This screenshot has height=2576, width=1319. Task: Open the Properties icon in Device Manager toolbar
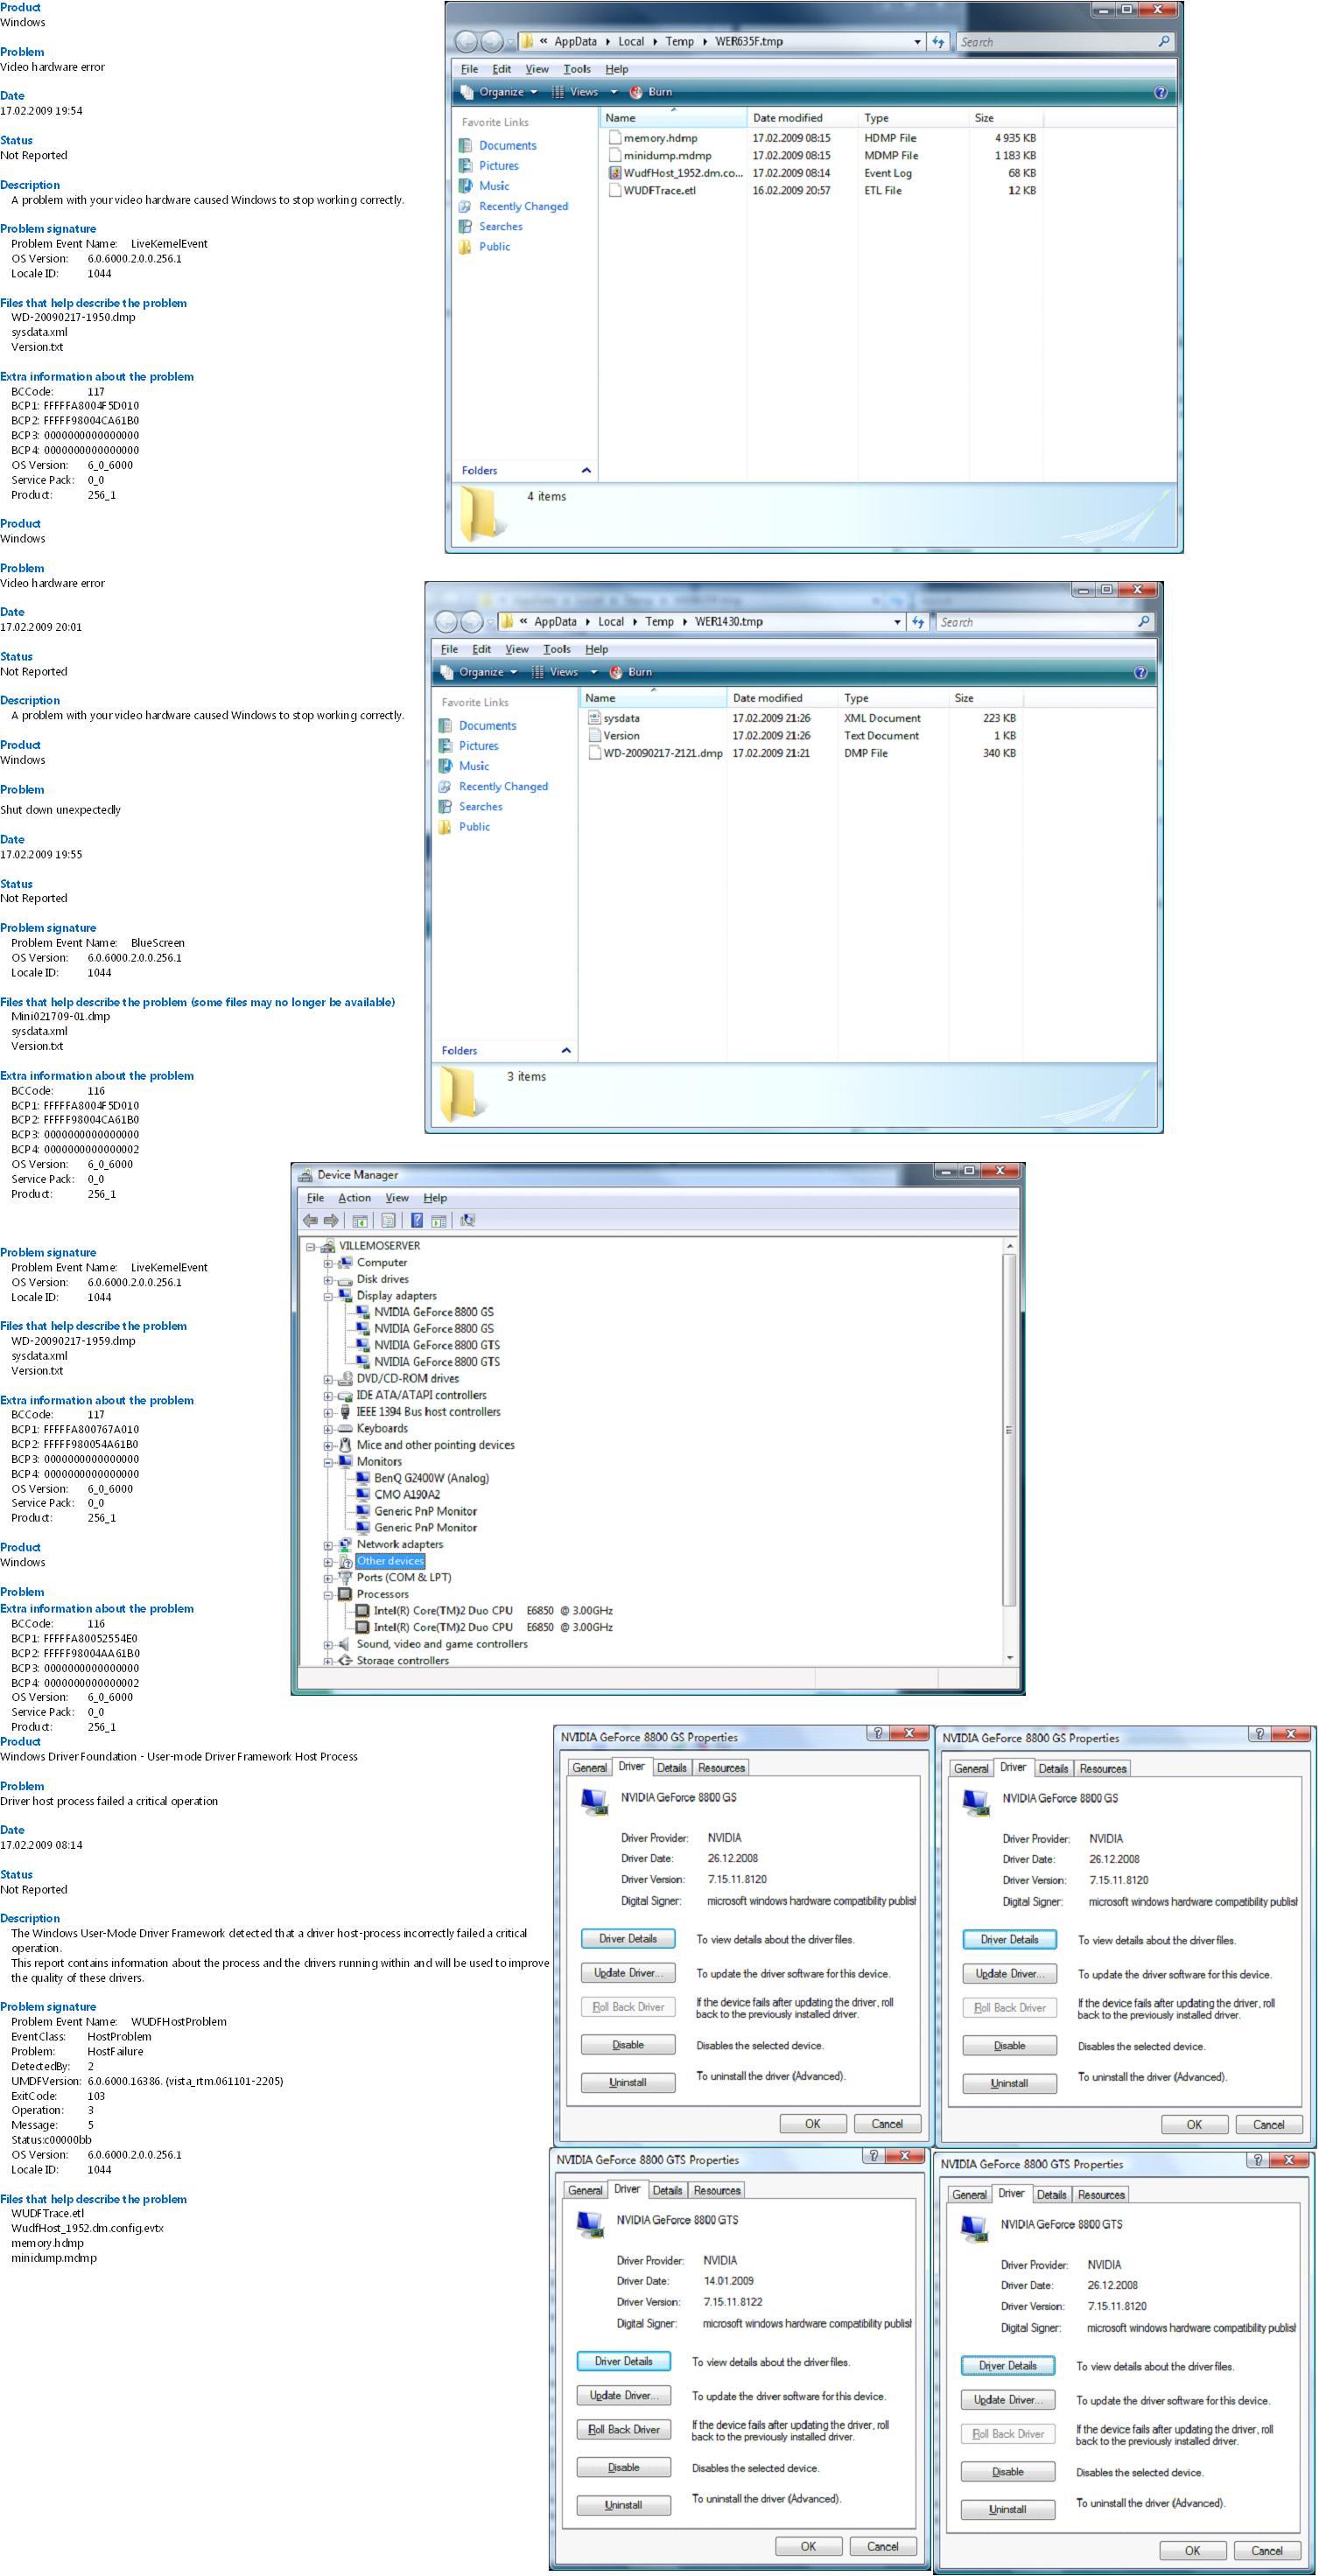pos(388,1220)
